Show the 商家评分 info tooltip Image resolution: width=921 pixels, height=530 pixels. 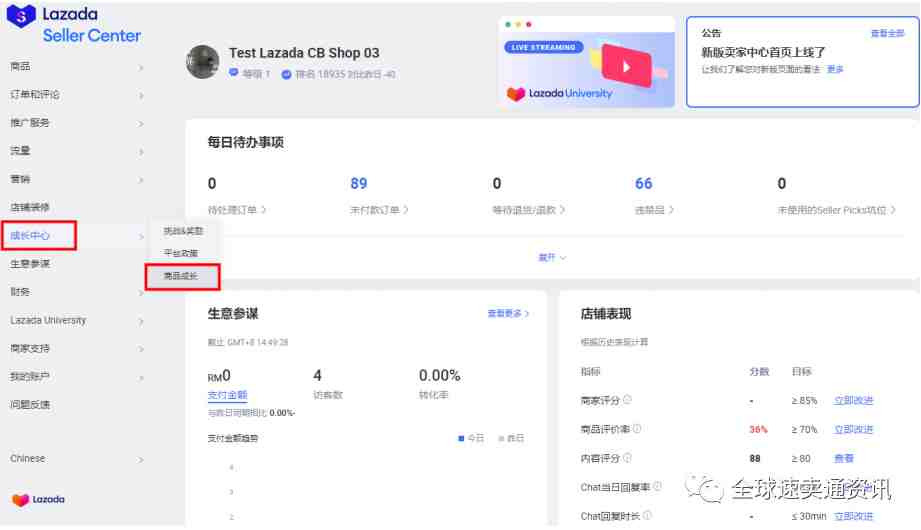pyautogui.click(x=627, y=400)
